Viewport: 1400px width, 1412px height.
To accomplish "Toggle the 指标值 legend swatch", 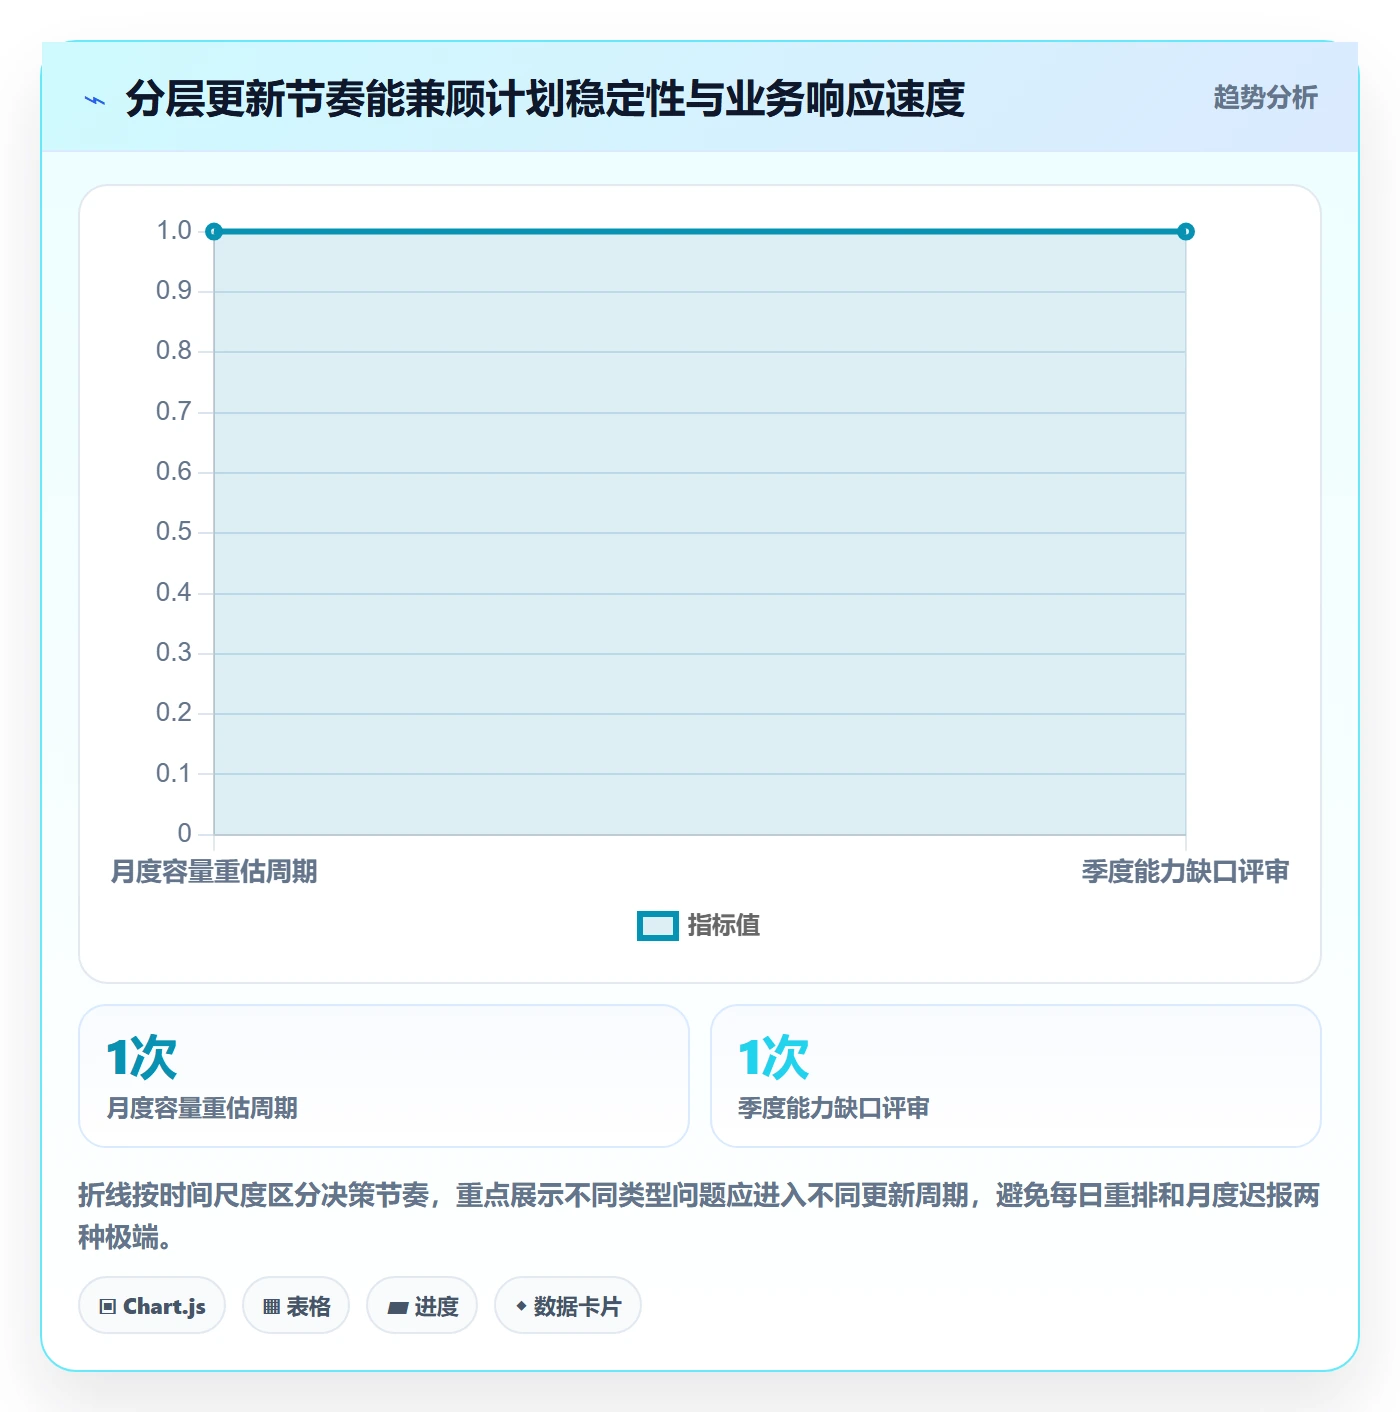I will 658,926.
